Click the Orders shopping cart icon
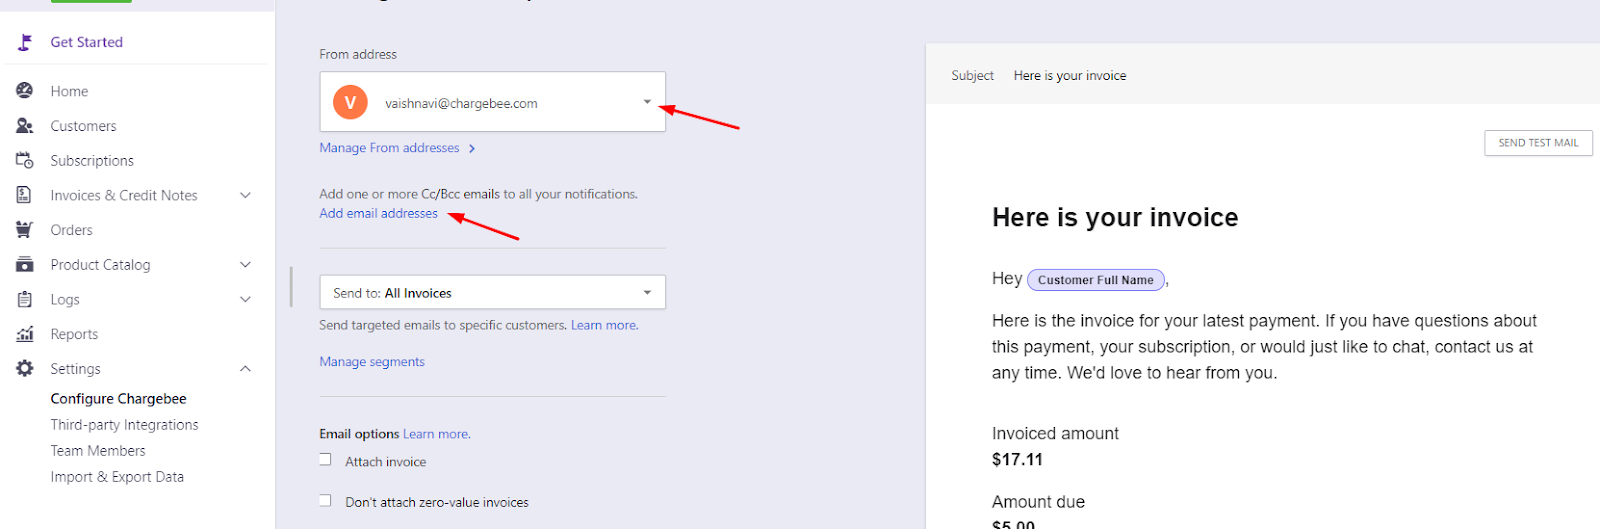The width and height of the screenshot is (1600, 529). [25, 230]
